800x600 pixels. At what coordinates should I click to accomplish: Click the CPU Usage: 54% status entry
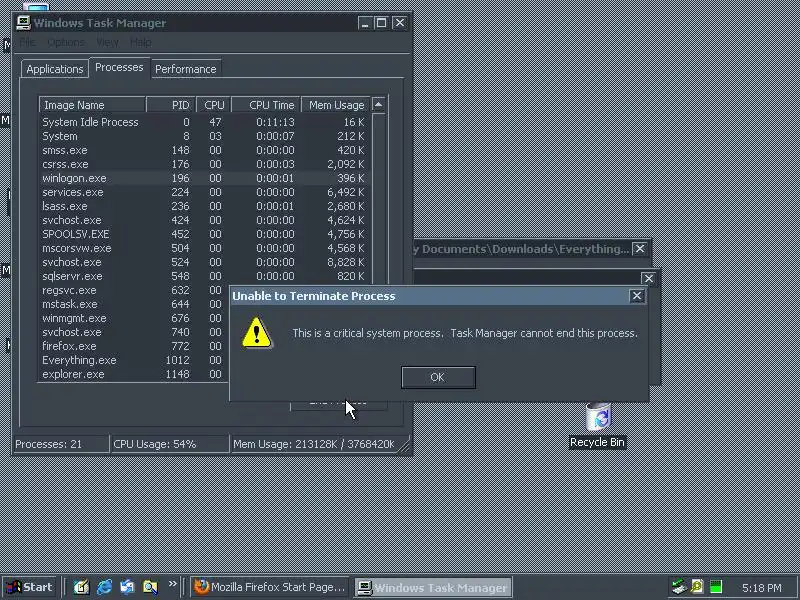(169, 444)
